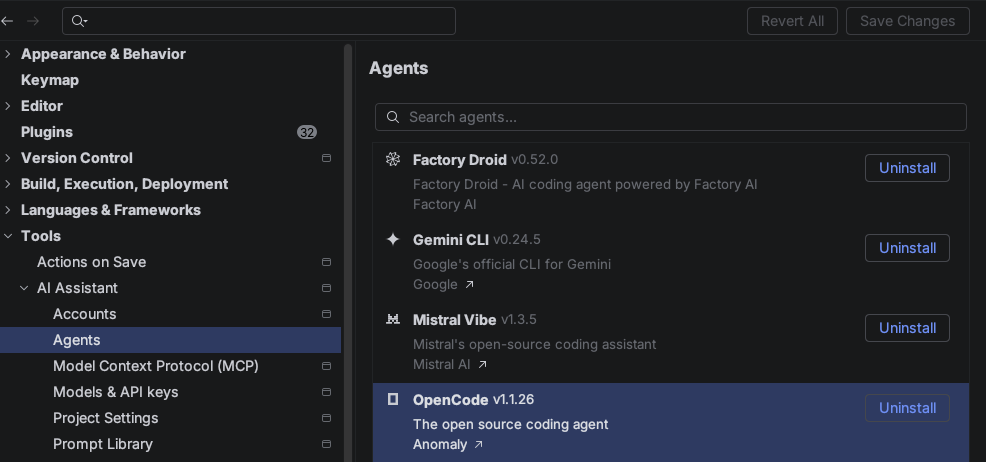Click the project-level icon beside Prompt Library
The image size is (986, 462).
(326, 444)
